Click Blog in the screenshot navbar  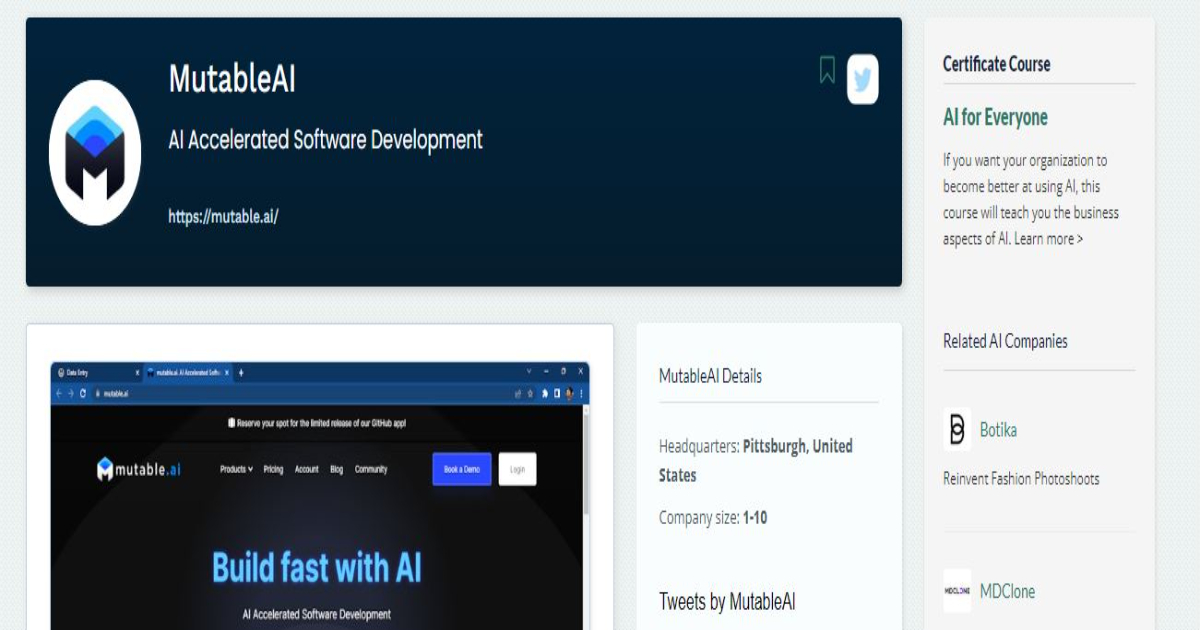tap(337, 469)
